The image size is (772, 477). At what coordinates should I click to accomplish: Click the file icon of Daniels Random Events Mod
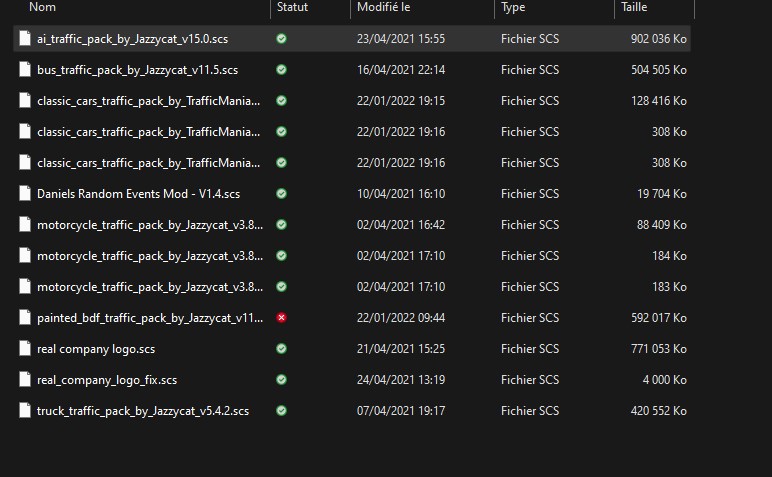[25, 193]
